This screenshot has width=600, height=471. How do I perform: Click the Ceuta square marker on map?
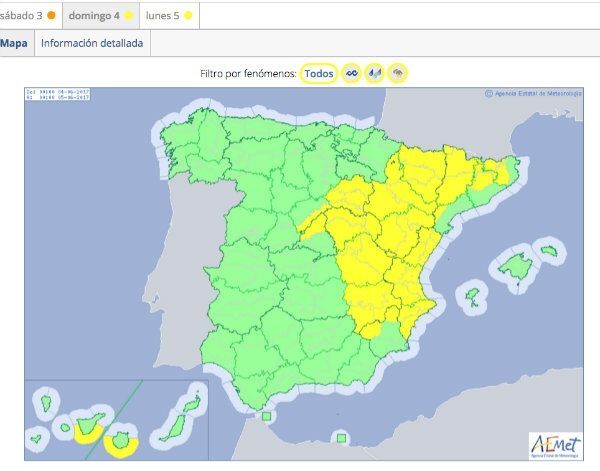[x=267, y=417]
